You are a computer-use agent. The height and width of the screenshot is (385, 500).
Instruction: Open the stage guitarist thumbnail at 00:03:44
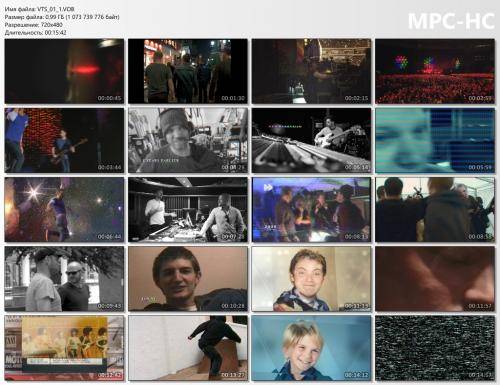click(x=64, y=140)
